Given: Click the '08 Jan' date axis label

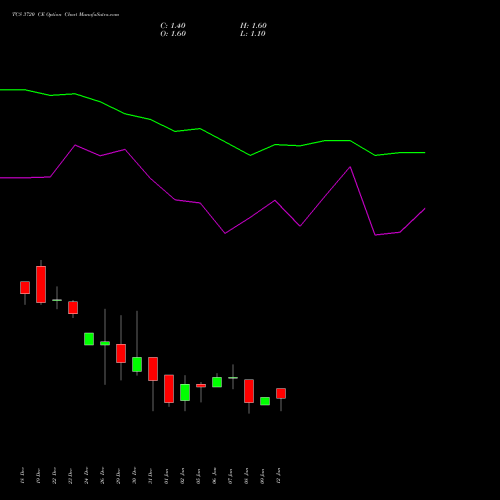Looking at the screenshot, I should pos(246,476).
